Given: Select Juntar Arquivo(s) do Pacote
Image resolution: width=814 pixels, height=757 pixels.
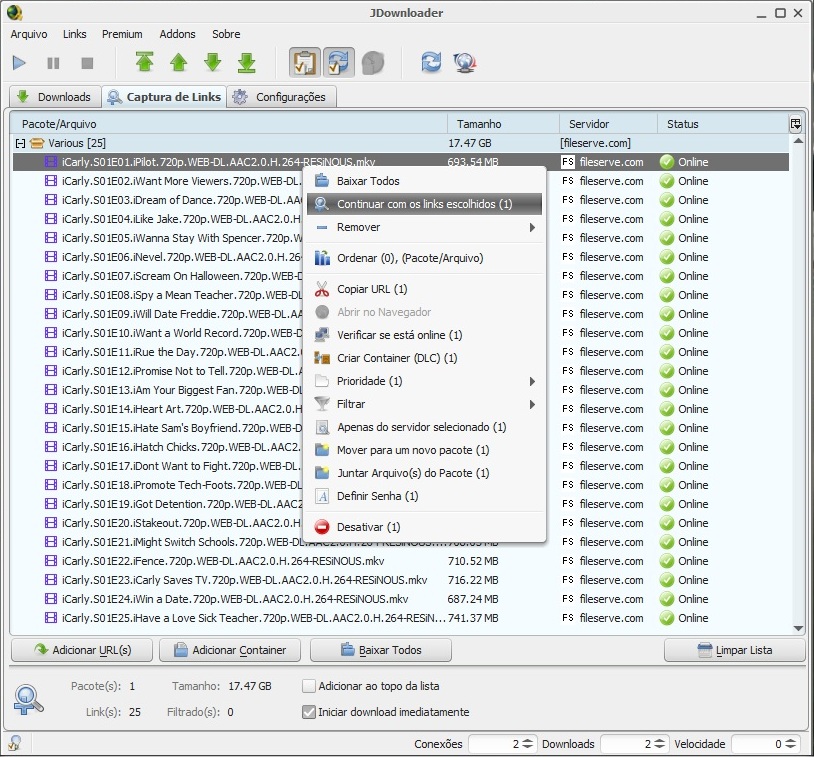Looking at the screenshot, I should tap(425, 473).
